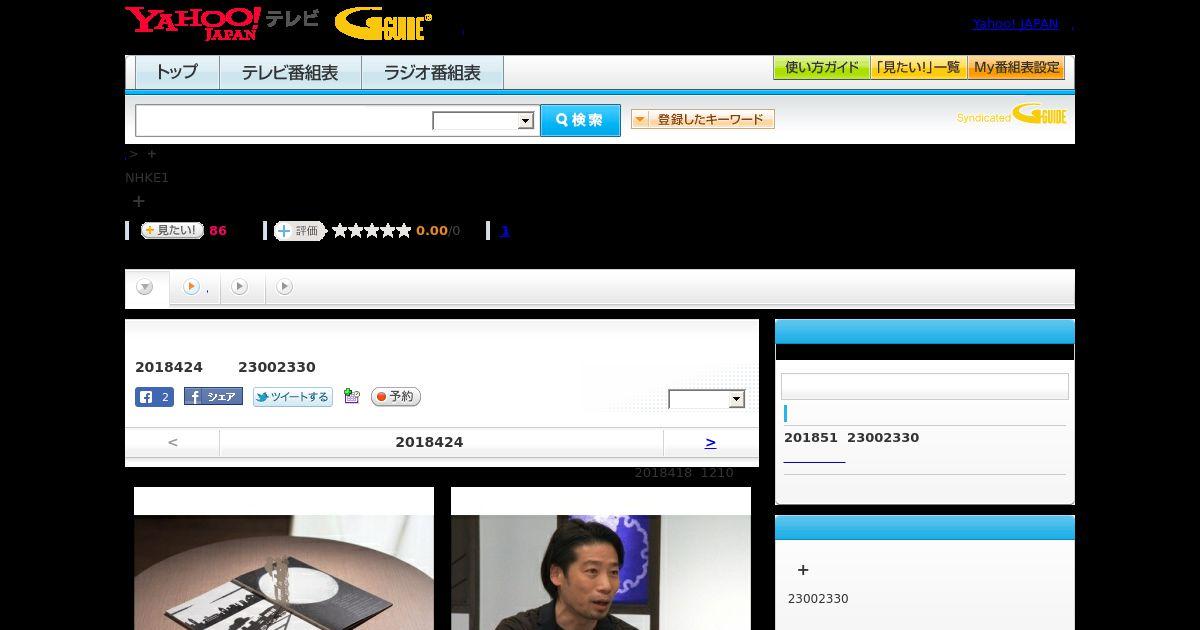Open the Yahoo! JAPAN text link
This screenshot has width=1200, height=630.
(1015, 24)
